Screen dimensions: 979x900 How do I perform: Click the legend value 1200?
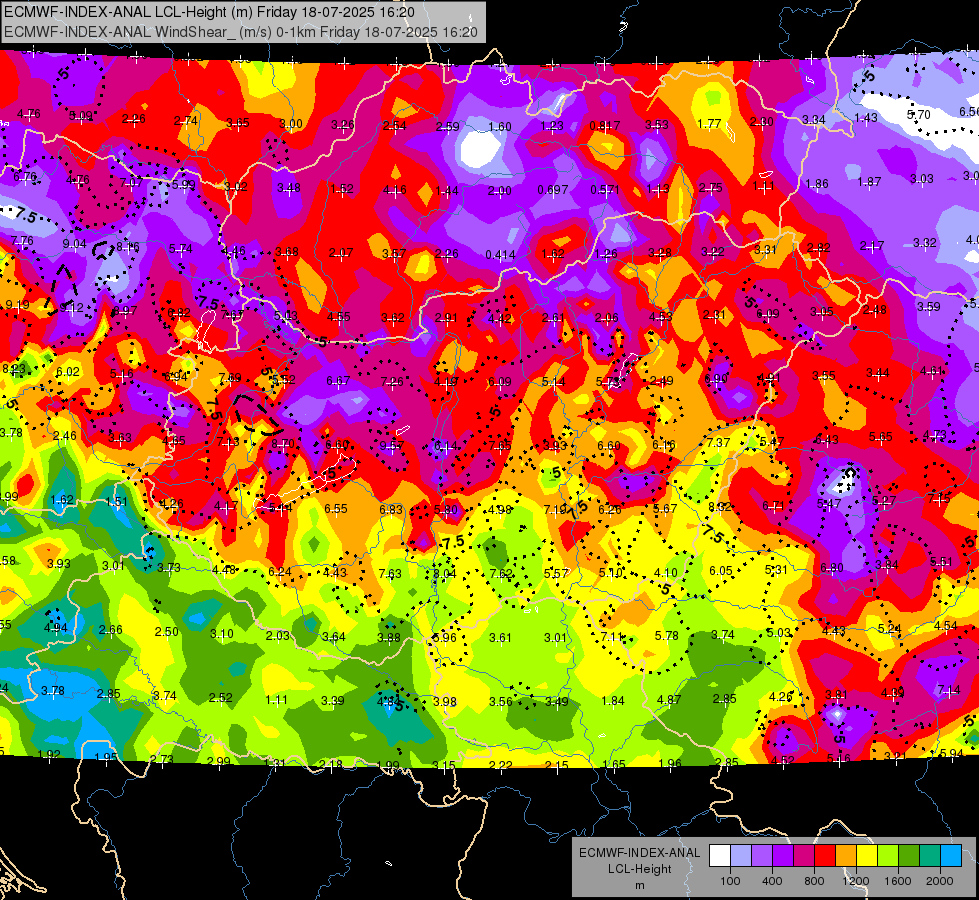coord(855,881)
